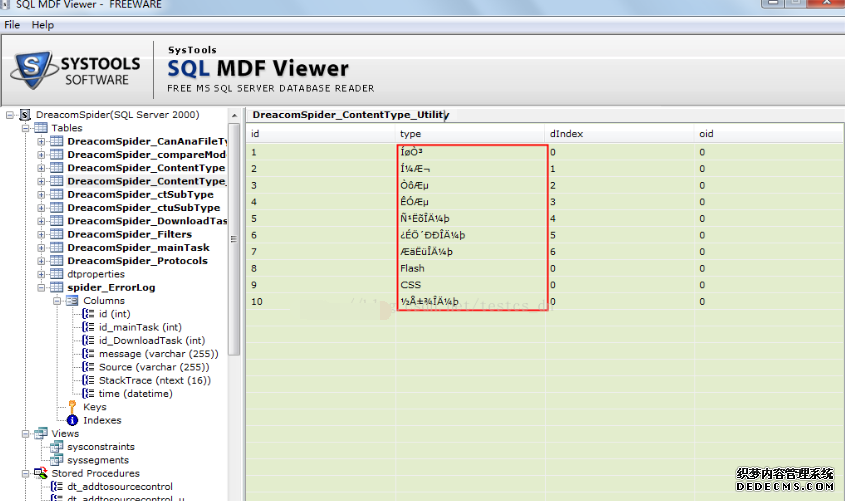Collapse the Views folder node
845x501 pixels.
click(25, 434)
